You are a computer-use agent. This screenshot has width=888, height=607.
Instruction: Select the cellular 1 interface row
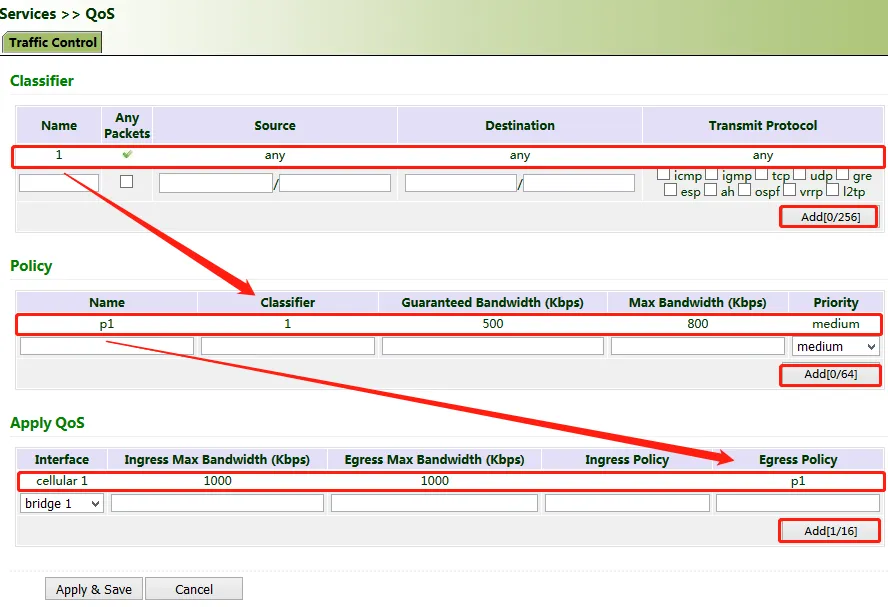coord(450,481)
